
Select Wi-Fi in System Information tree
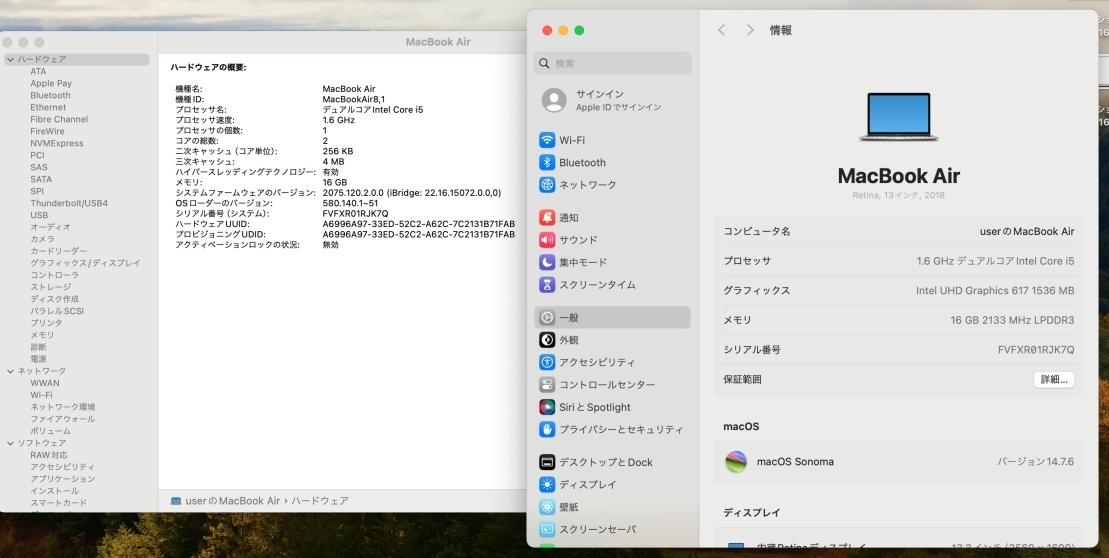click(x=41, y=395)
